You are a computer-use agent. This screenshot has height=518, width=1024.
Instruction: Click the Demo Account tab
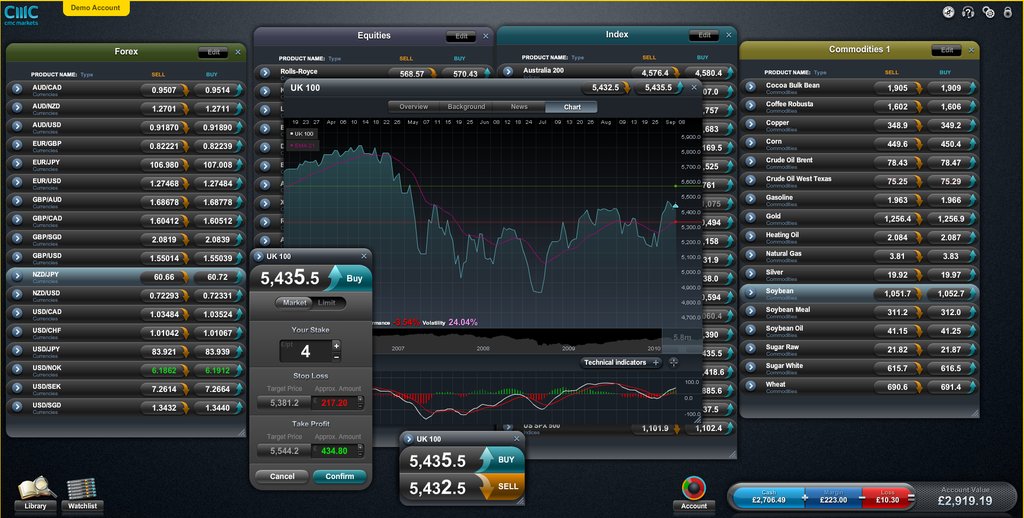click(96, 8)
